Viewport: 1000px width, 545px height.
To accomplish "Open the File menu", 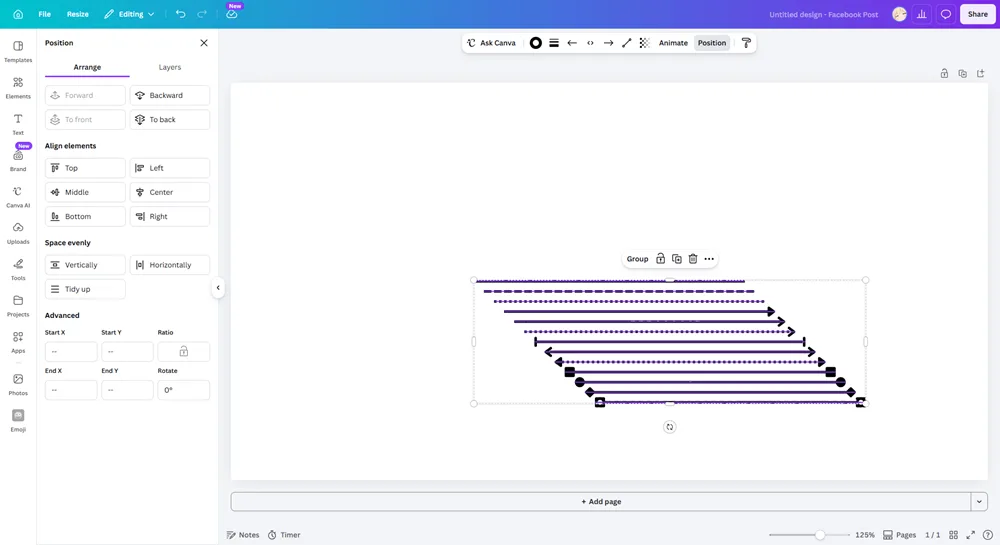I will 44,14.
